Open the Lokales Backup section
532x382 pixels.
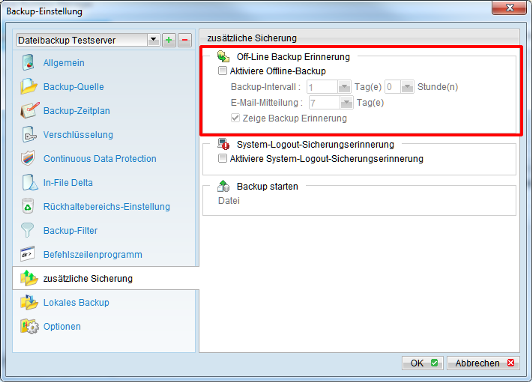coord(76,302)
